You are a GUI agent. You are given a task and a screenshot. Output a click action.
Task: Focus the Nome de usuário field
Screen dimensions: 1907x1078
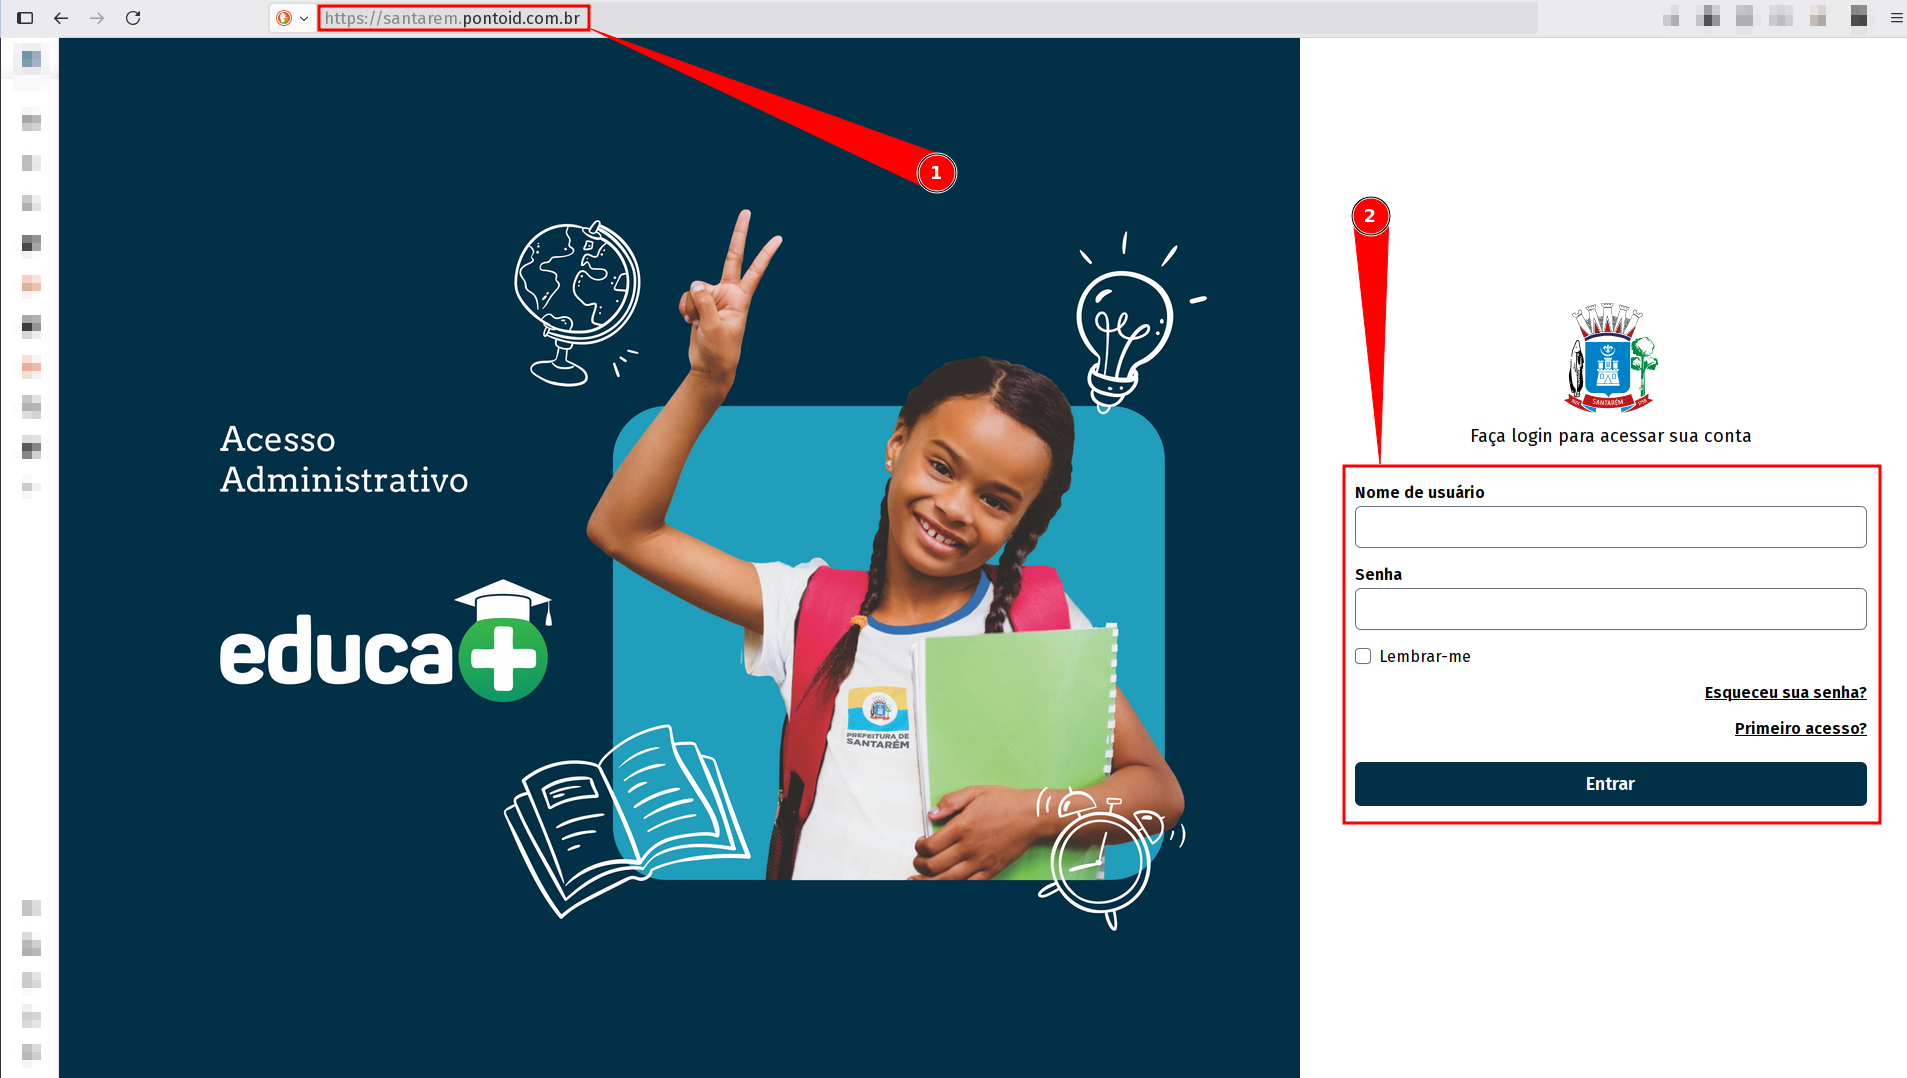(x=1610, y=527)
